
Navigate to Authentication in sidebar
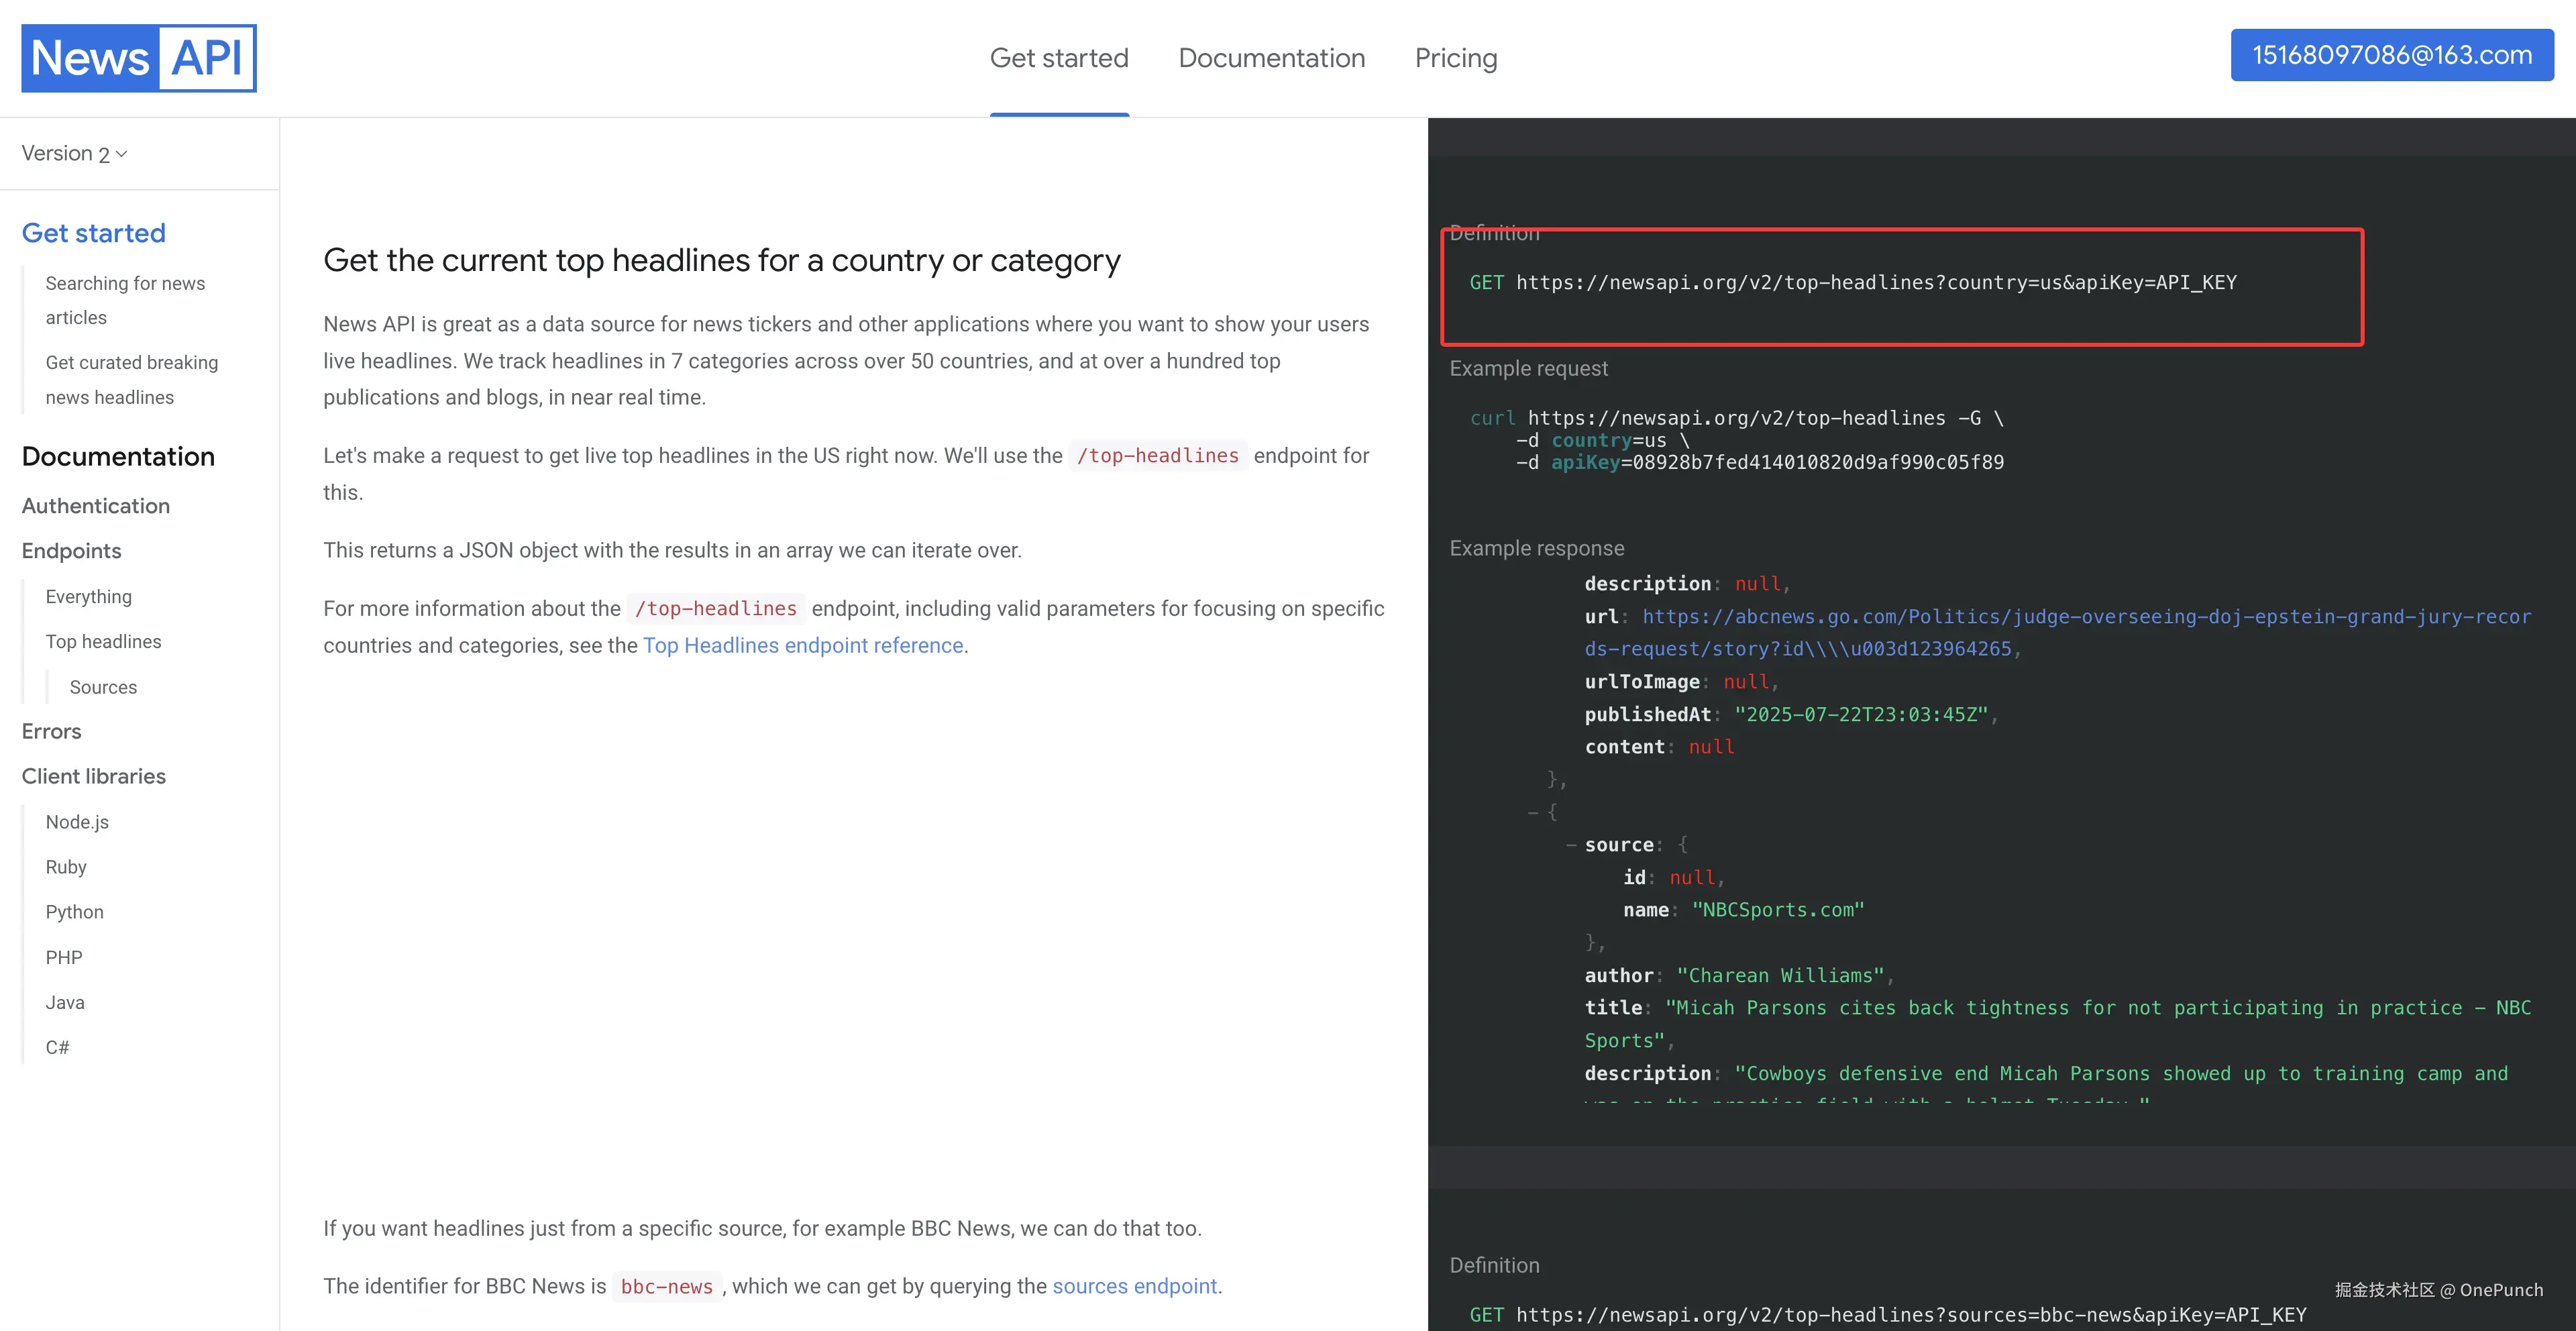pos(96,506)
